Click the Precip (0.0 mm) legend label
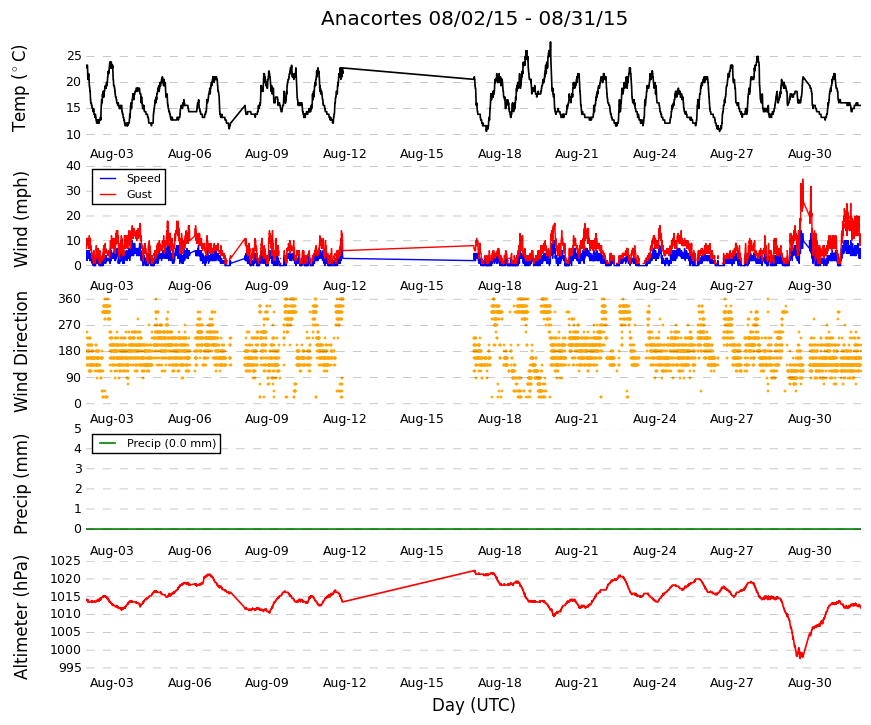The height and width of the screenshot is (725, 871). (171, 443)
